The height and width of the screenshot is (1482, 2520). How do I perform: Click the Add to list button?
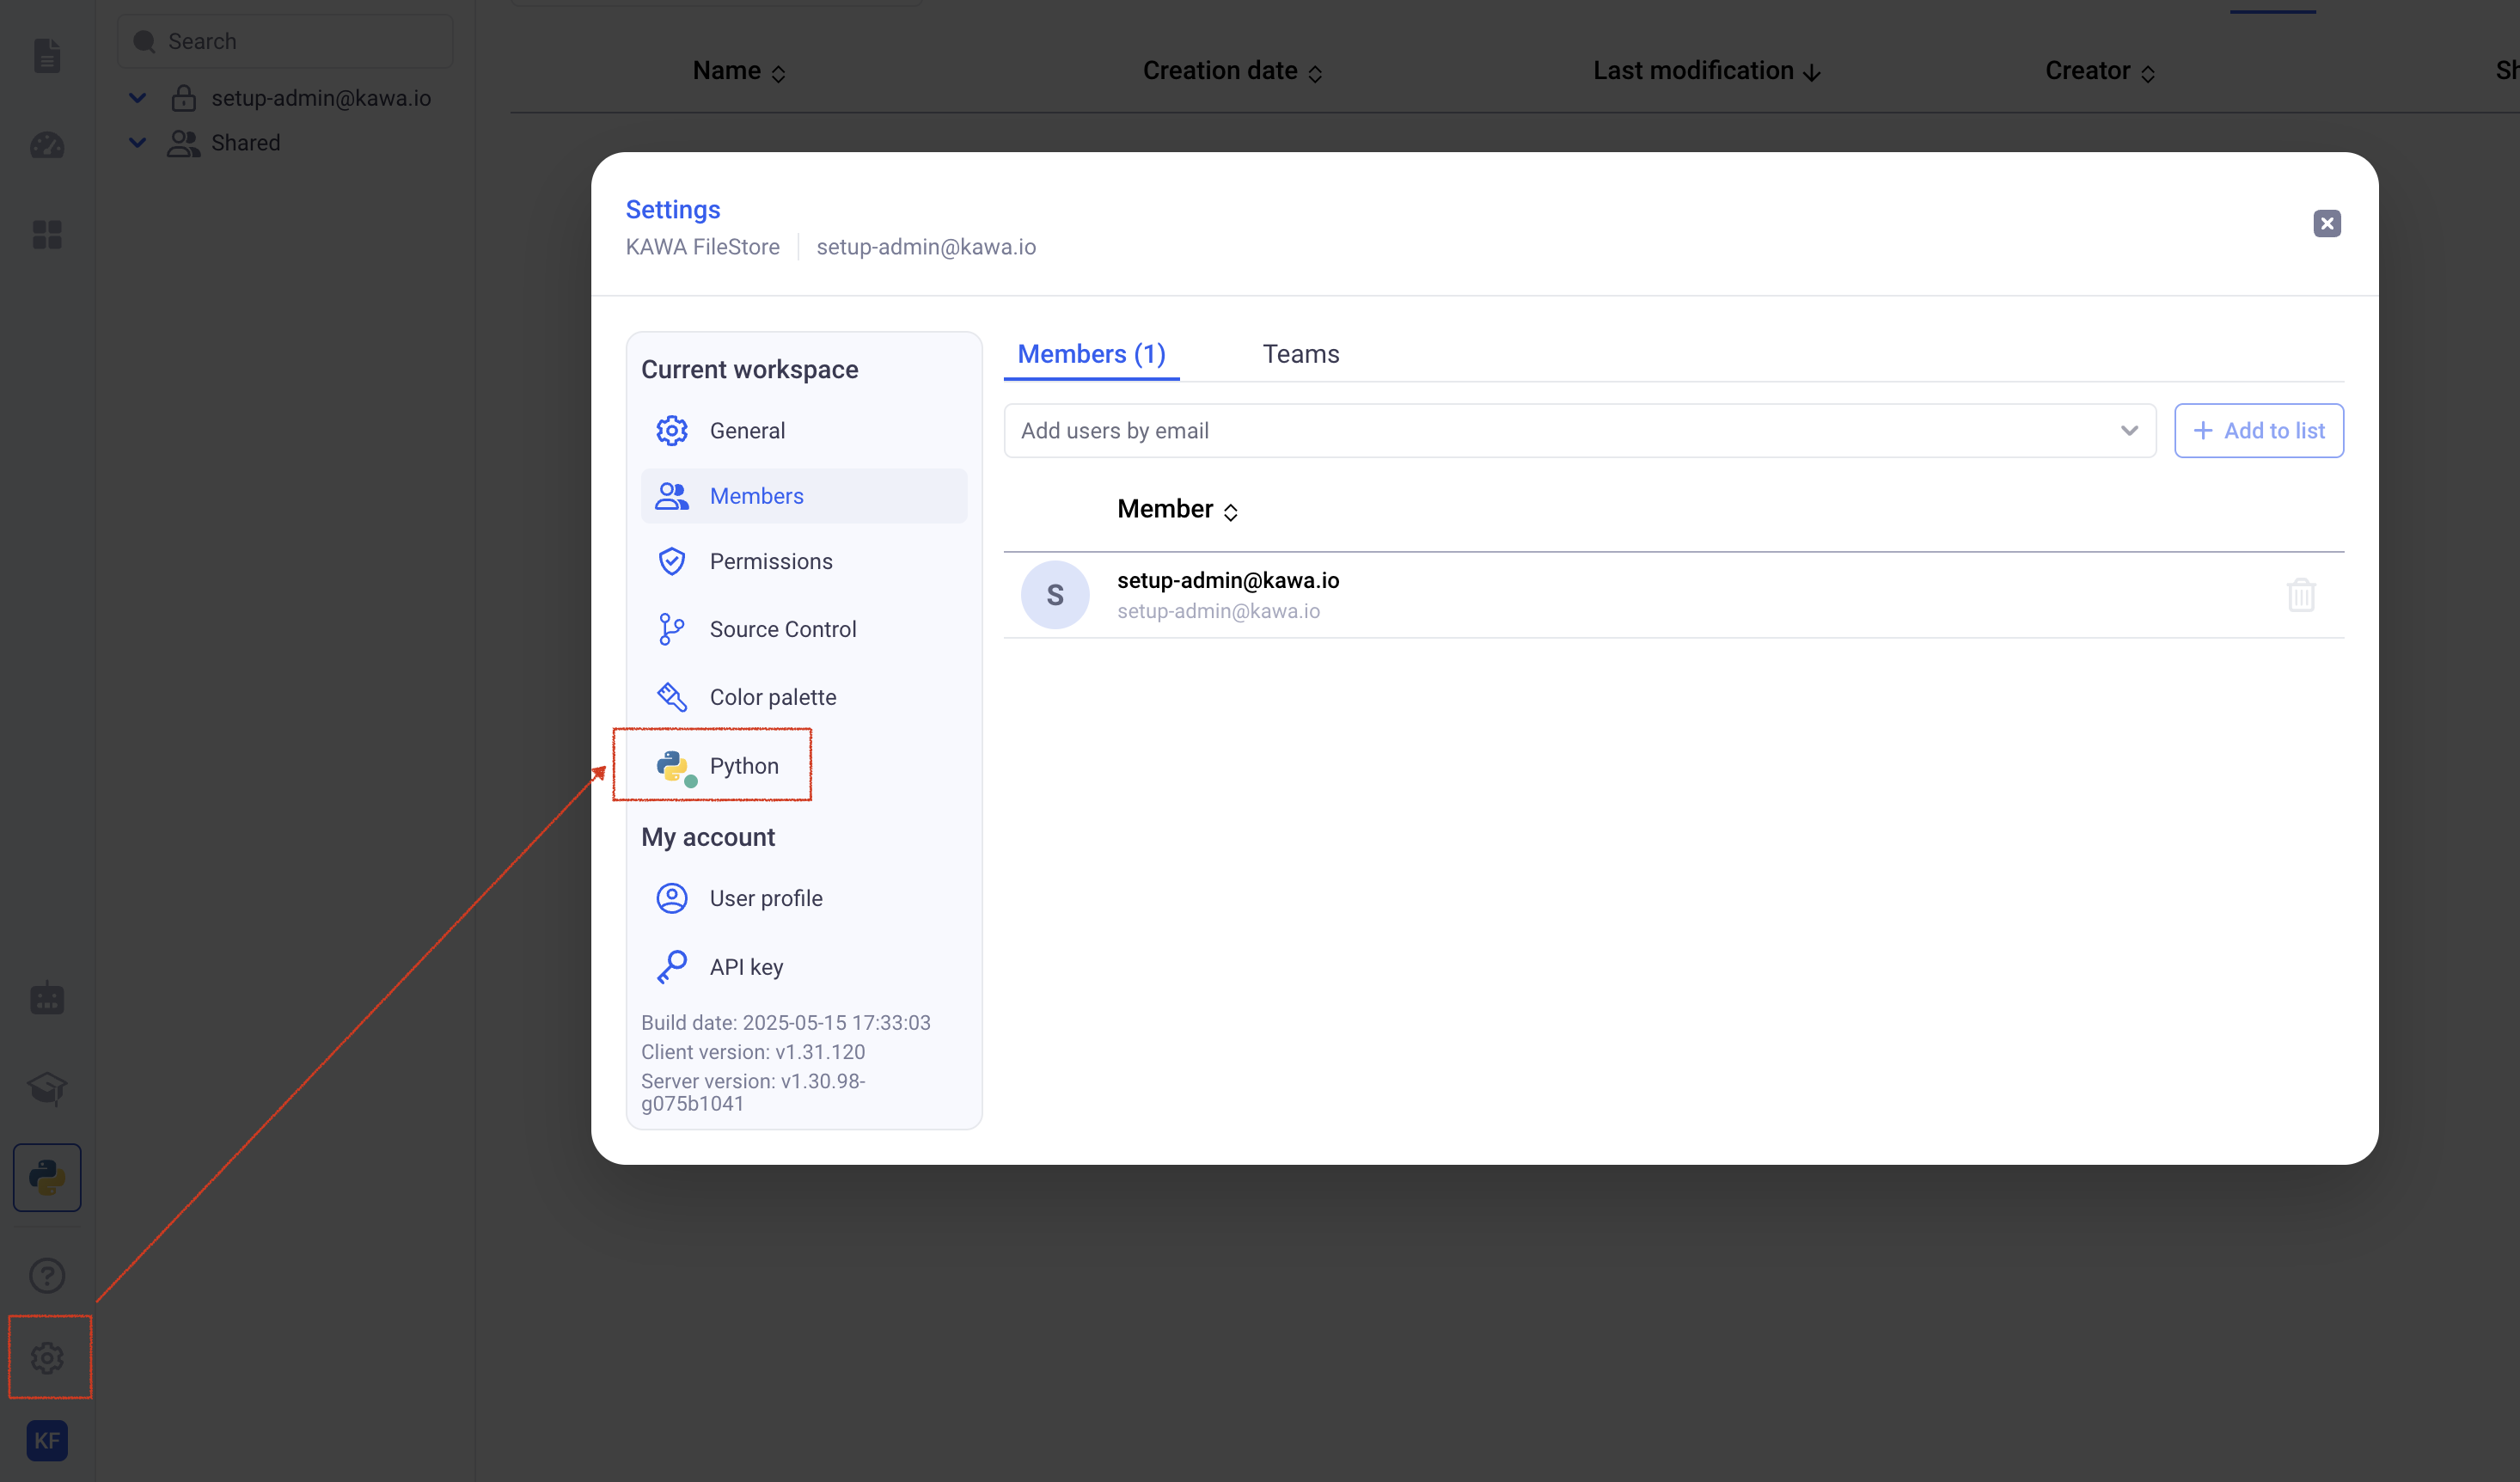click(x=2258, y=430)
